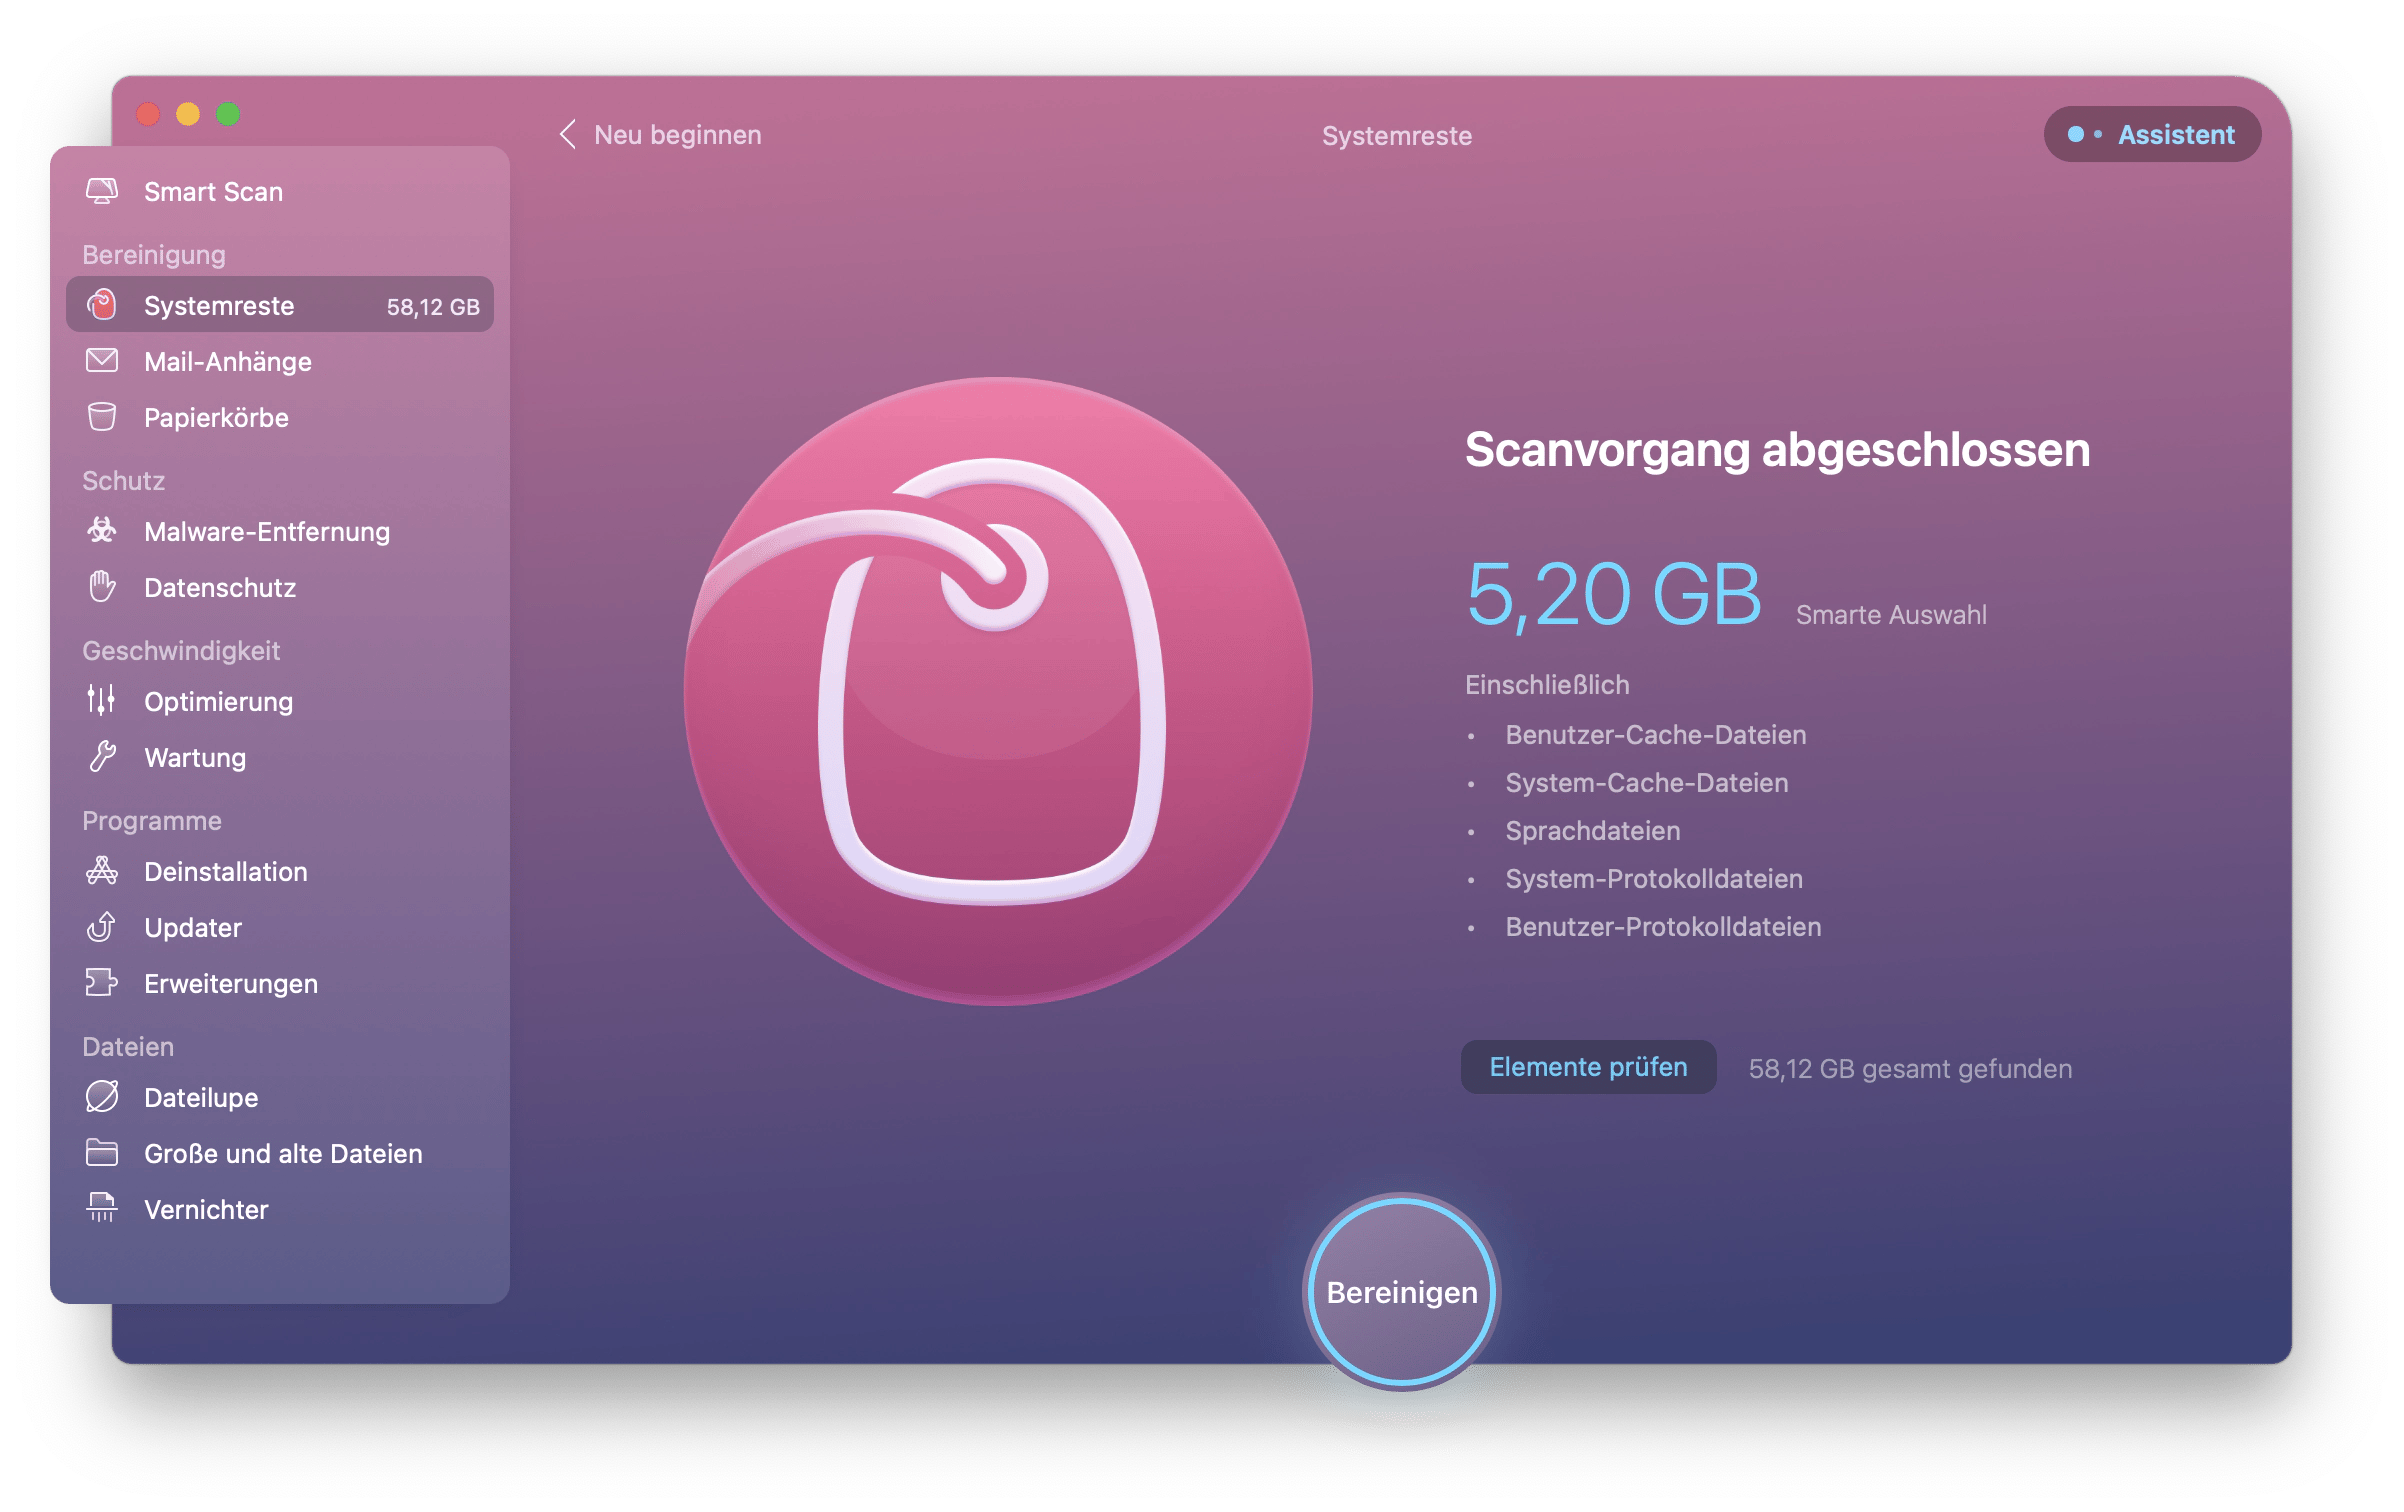Click the Smart Scan monitor icon
This screenshot has width=2404, height=1512.
(x=102, y=191)
